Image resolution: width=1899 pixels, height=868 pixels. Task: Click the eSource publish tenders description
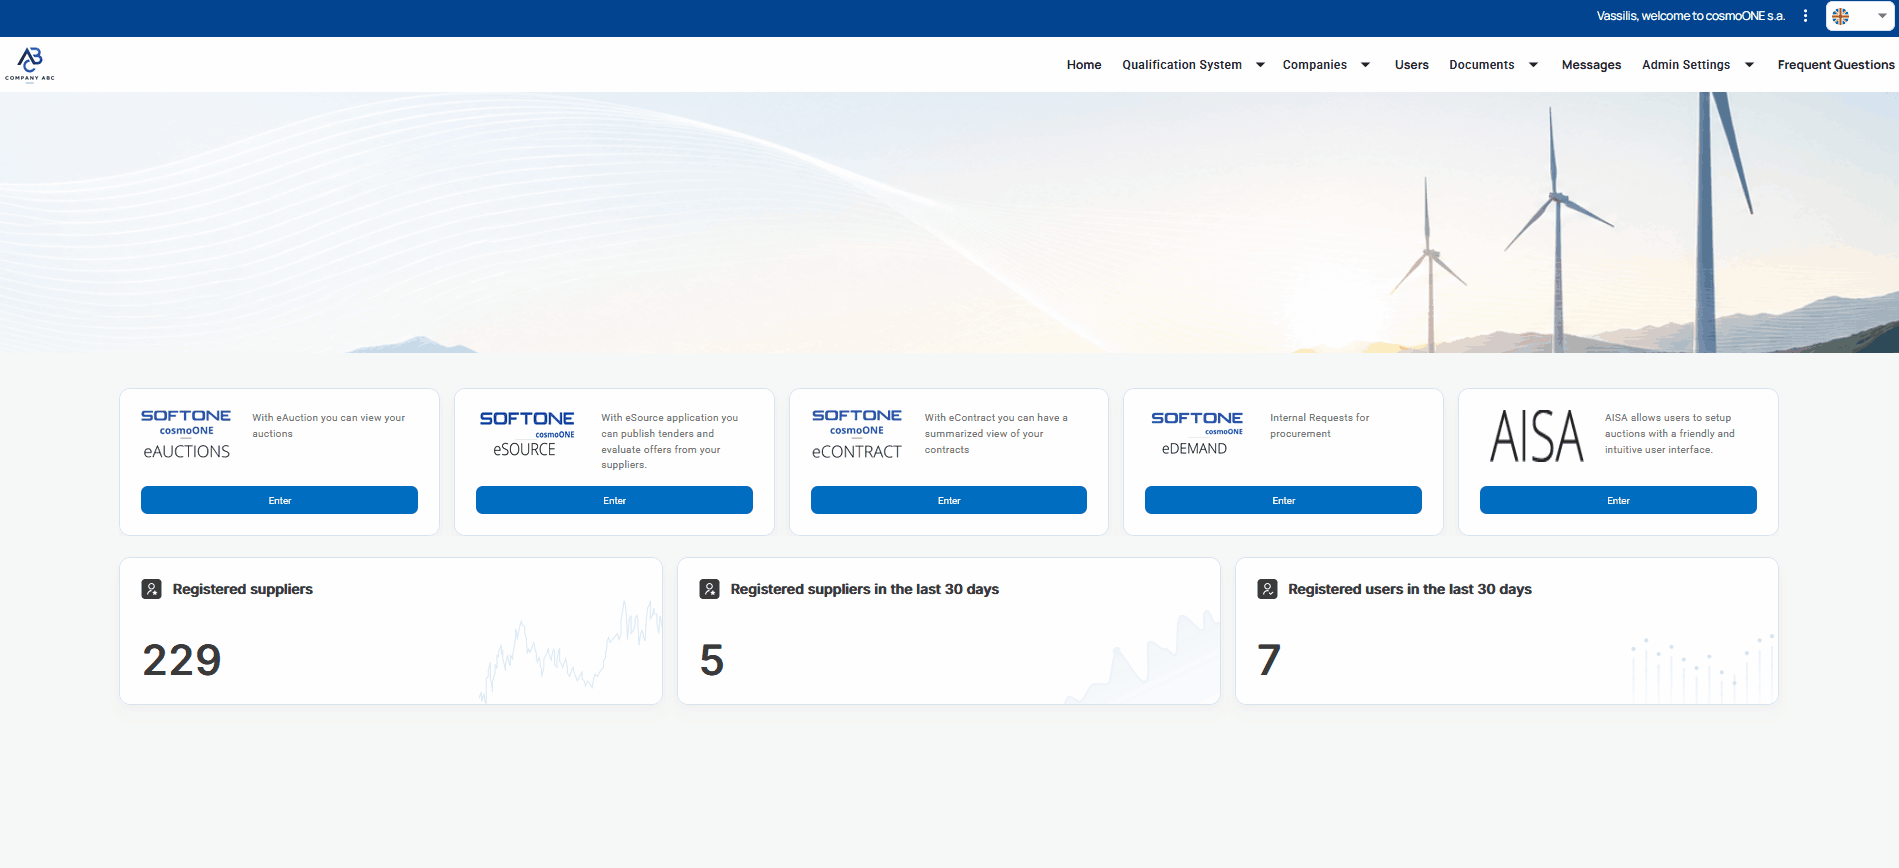[670, 441]
